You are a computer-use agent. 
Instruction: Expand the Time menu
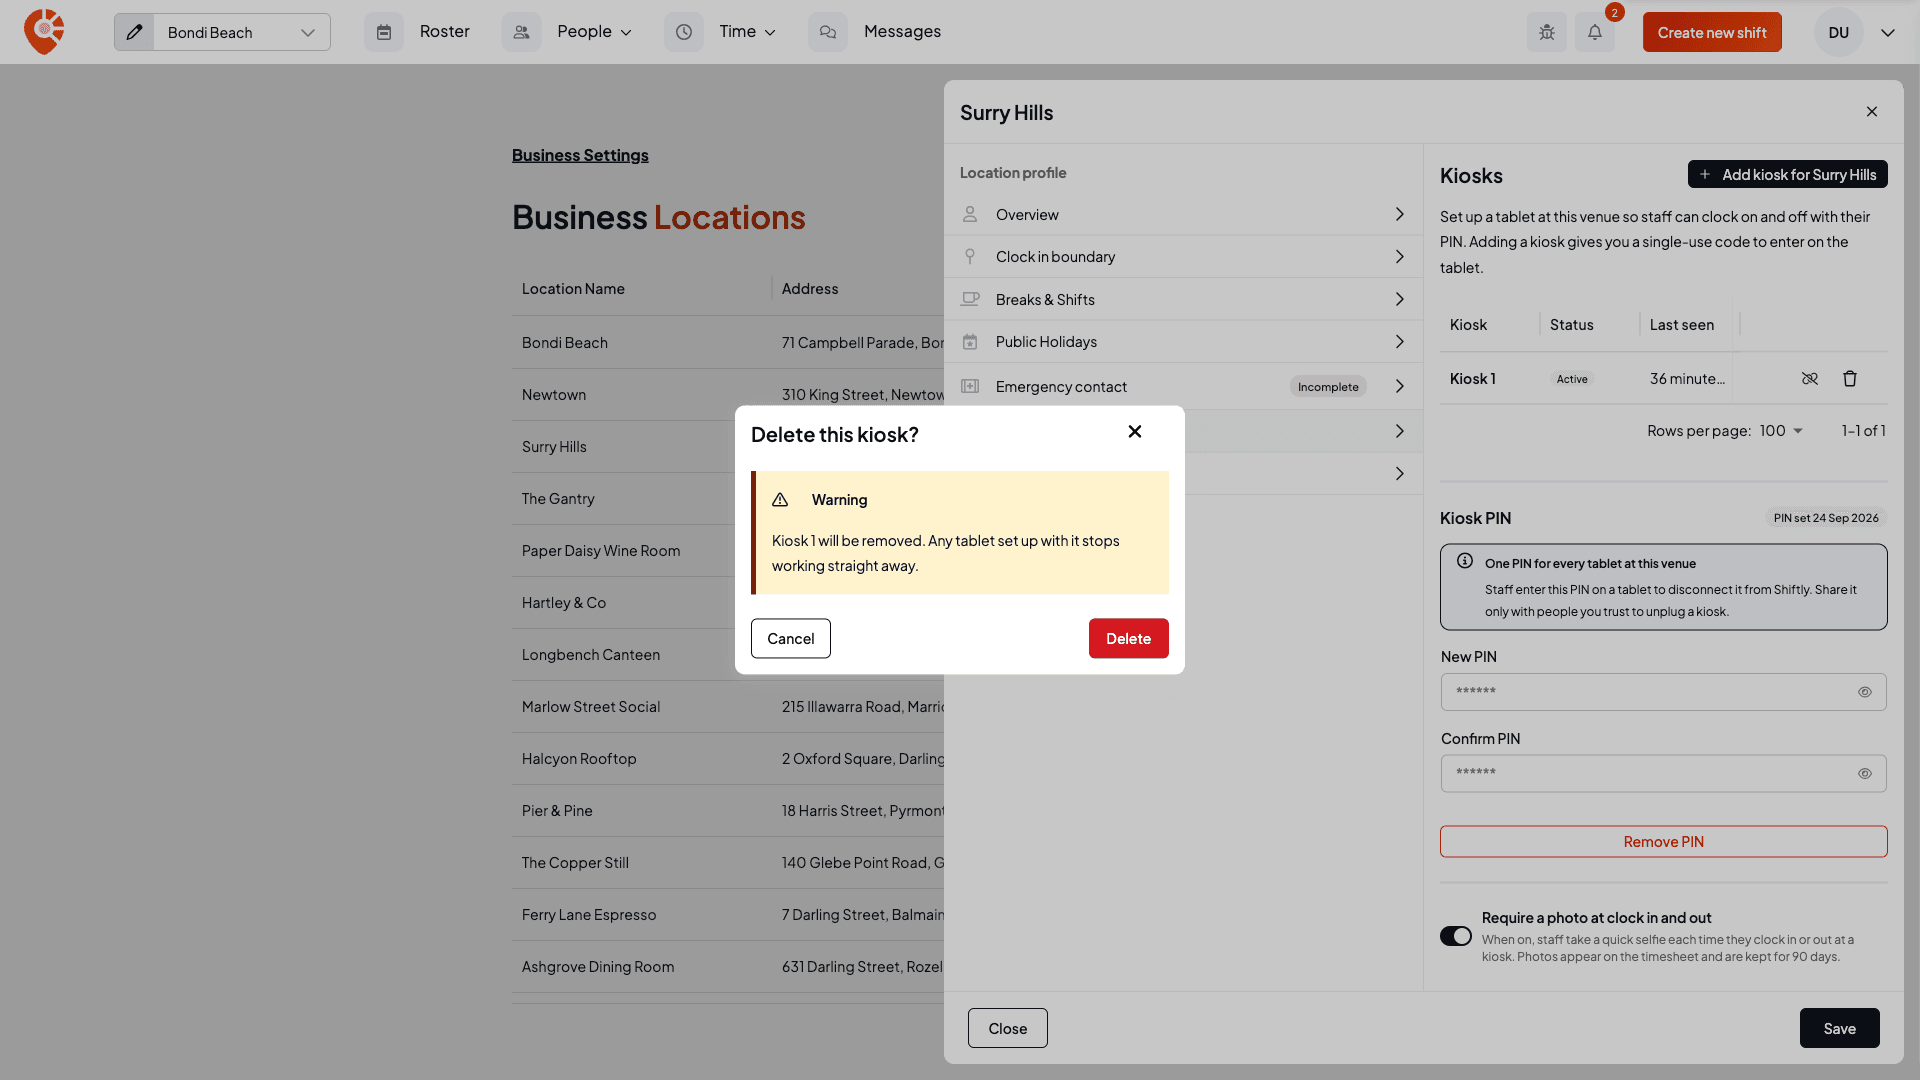click(748, 32)
